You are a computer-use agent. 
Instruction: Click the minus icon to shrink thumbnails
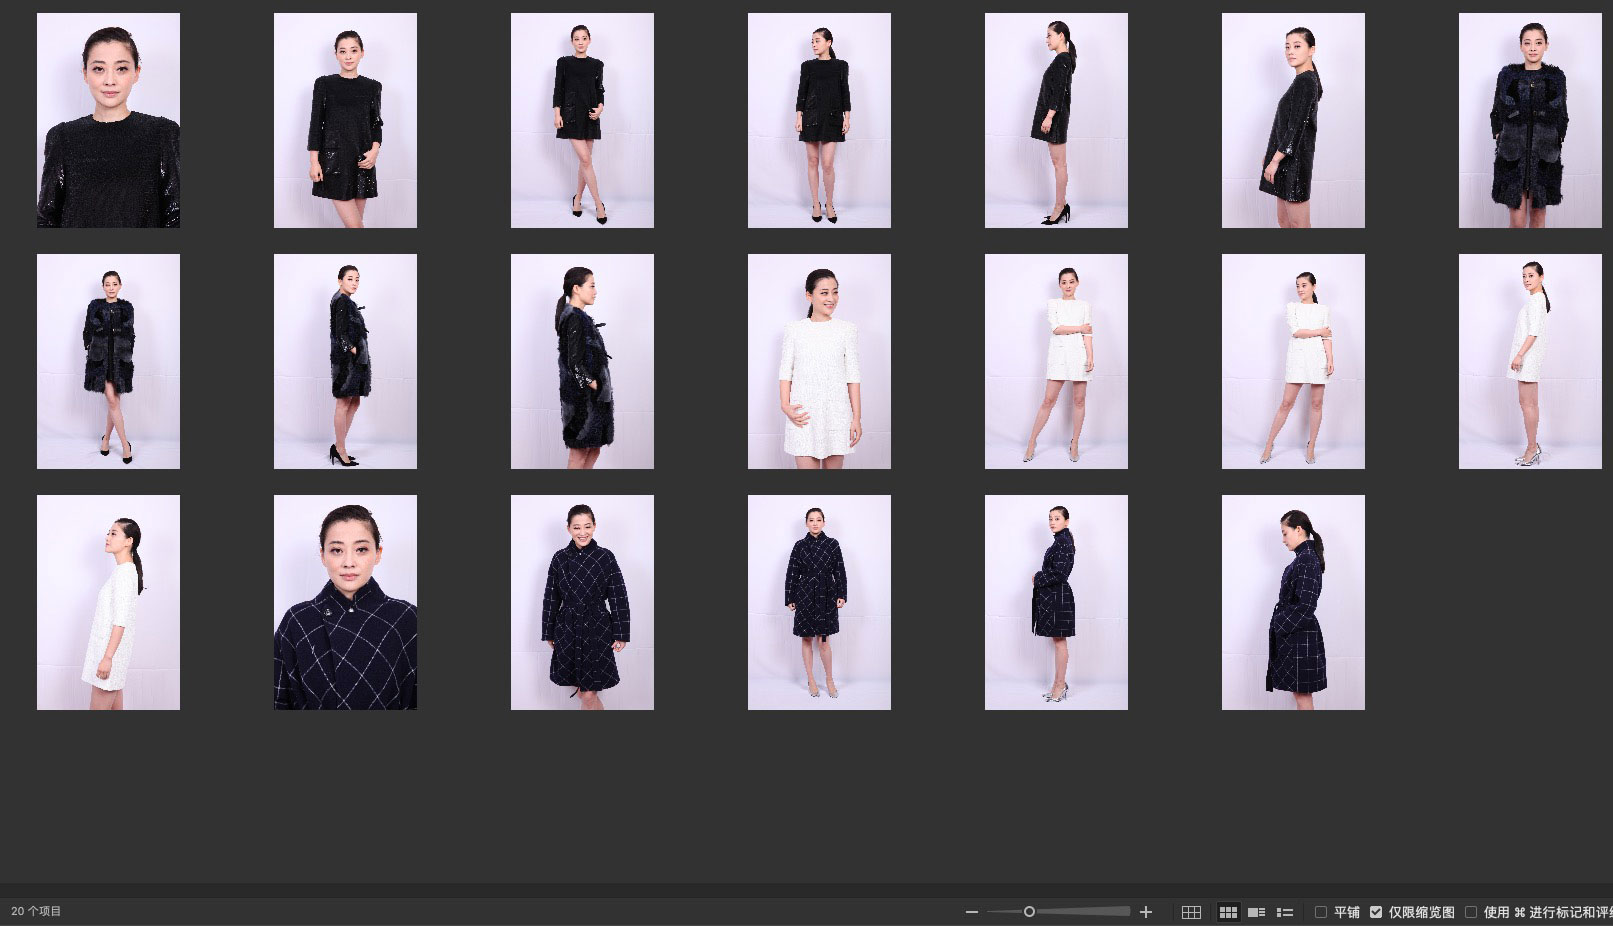pyautogui.click(x=971, y=912)
